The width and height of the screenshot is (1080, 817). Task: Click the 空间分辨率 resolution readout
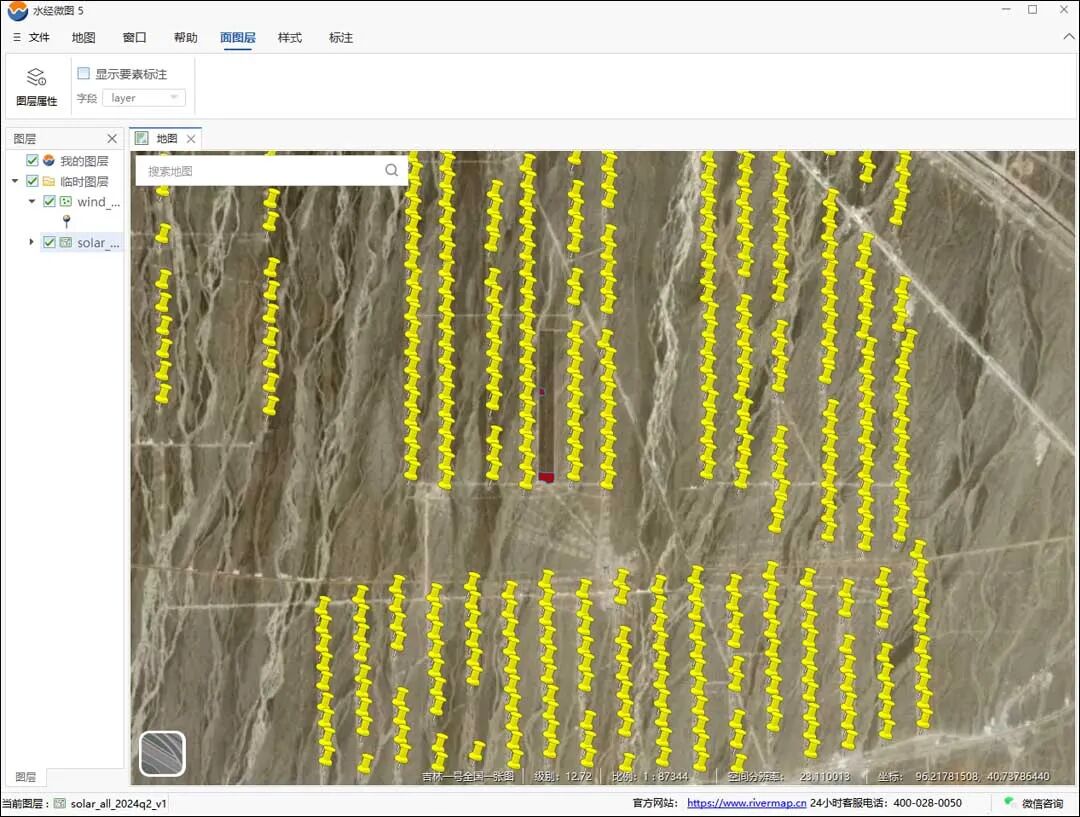(x=789, y=776)
